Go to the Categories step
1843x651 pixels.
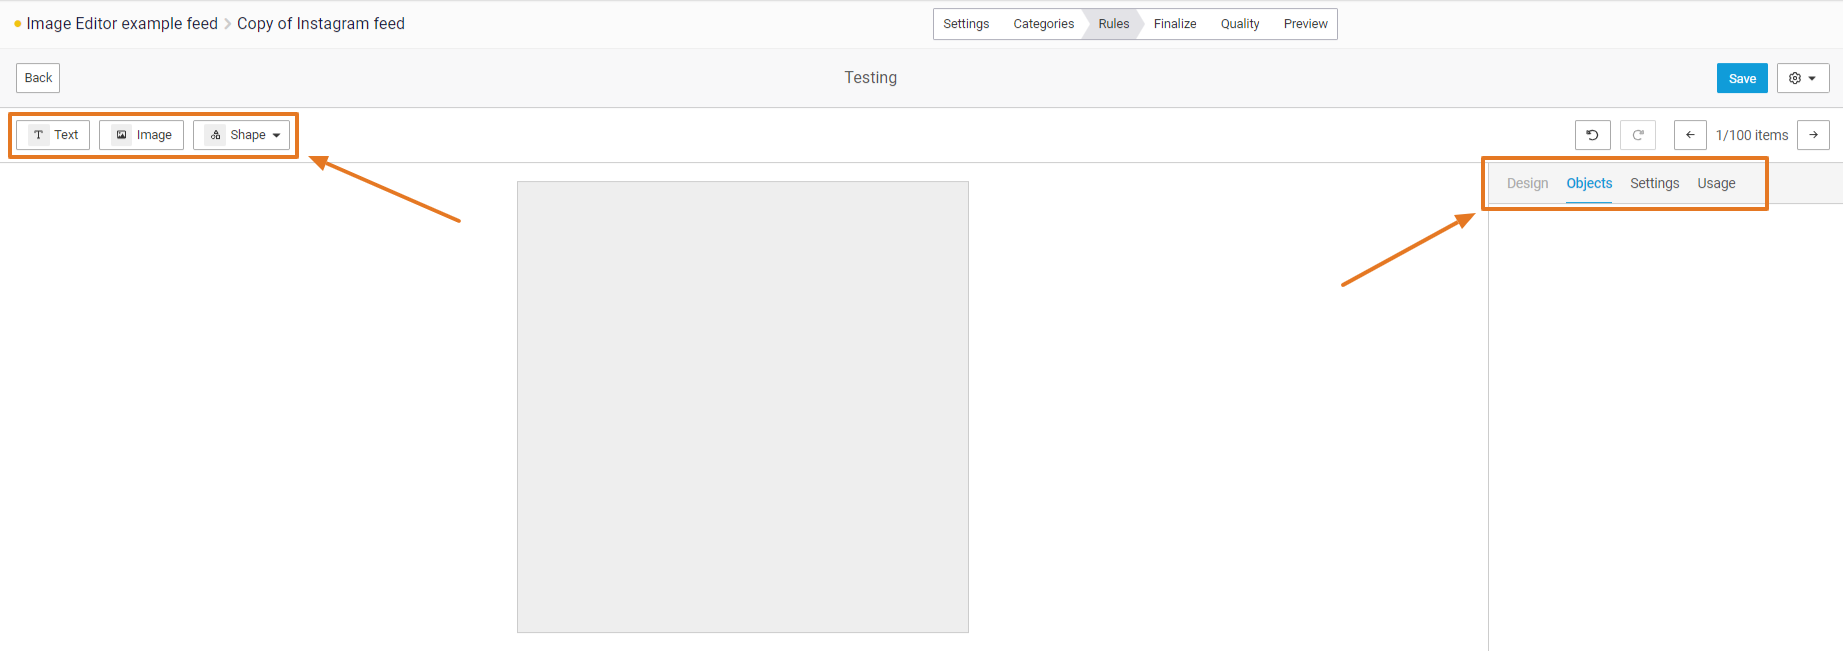click(1043, 24)
